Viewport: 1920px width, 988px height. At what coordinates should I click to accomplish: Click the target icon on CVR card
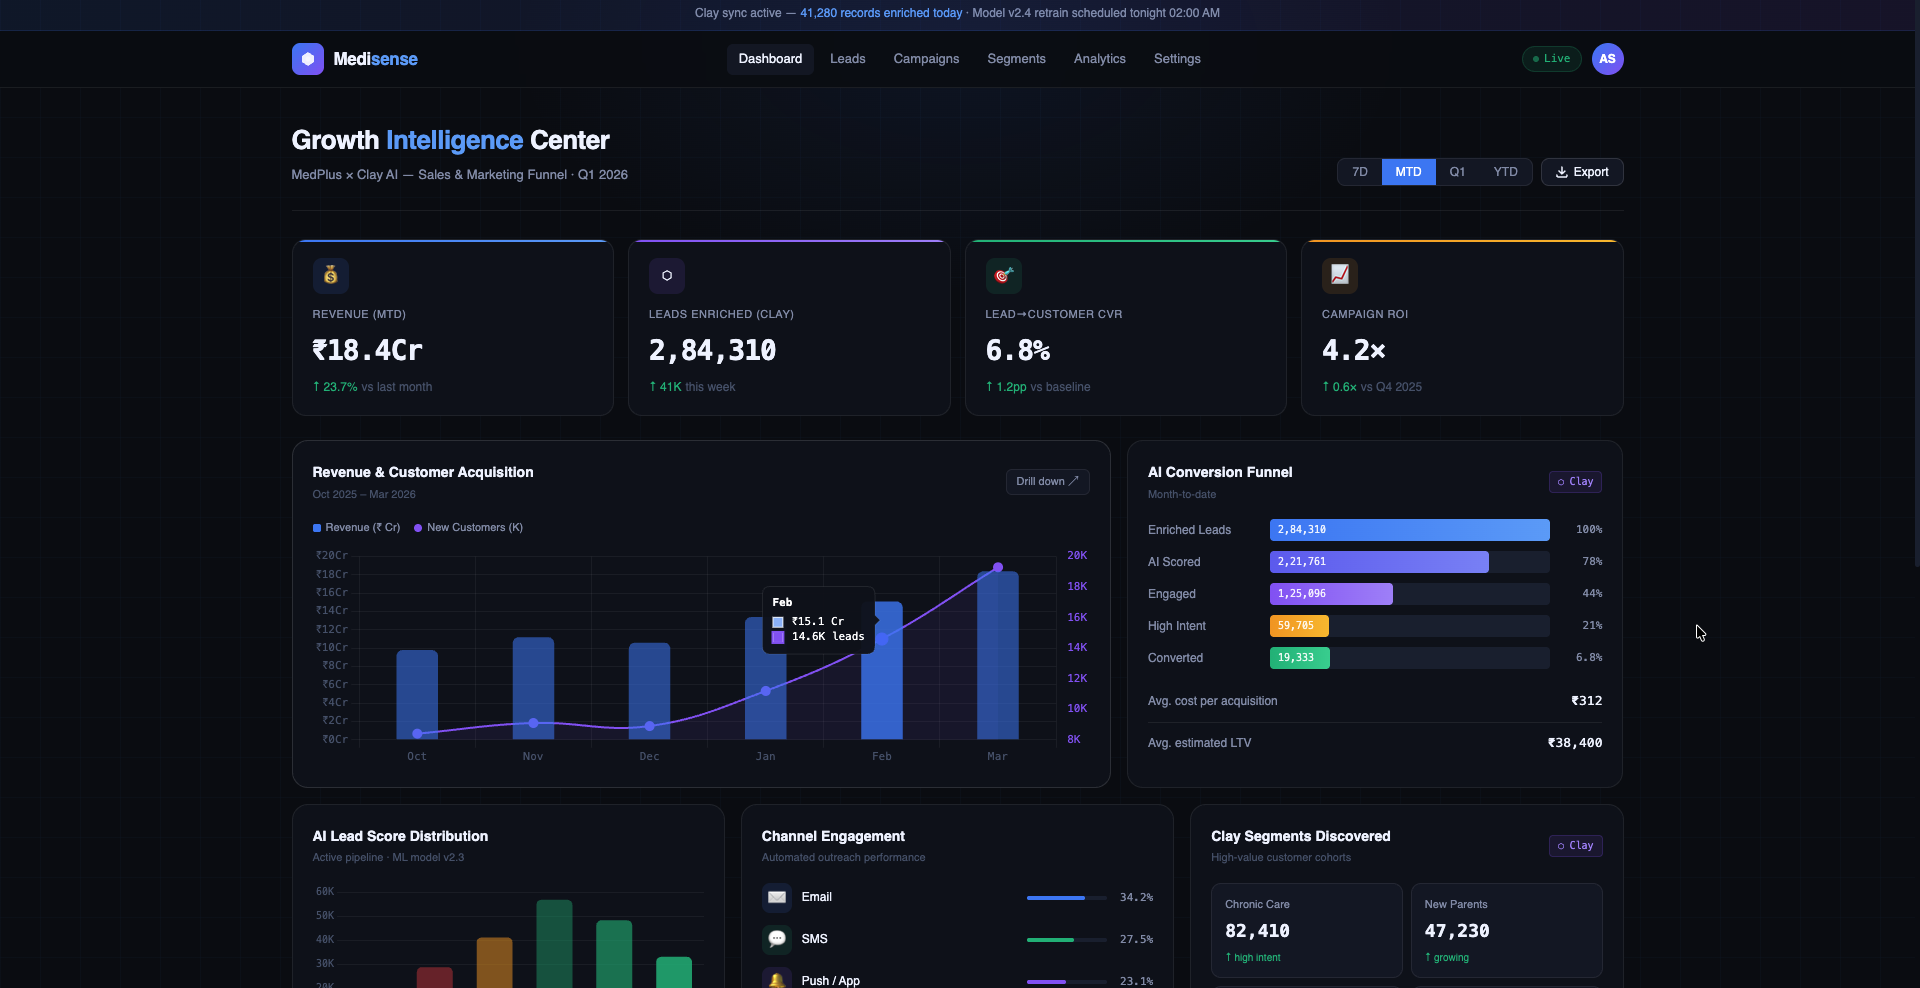coord(1003,275)
